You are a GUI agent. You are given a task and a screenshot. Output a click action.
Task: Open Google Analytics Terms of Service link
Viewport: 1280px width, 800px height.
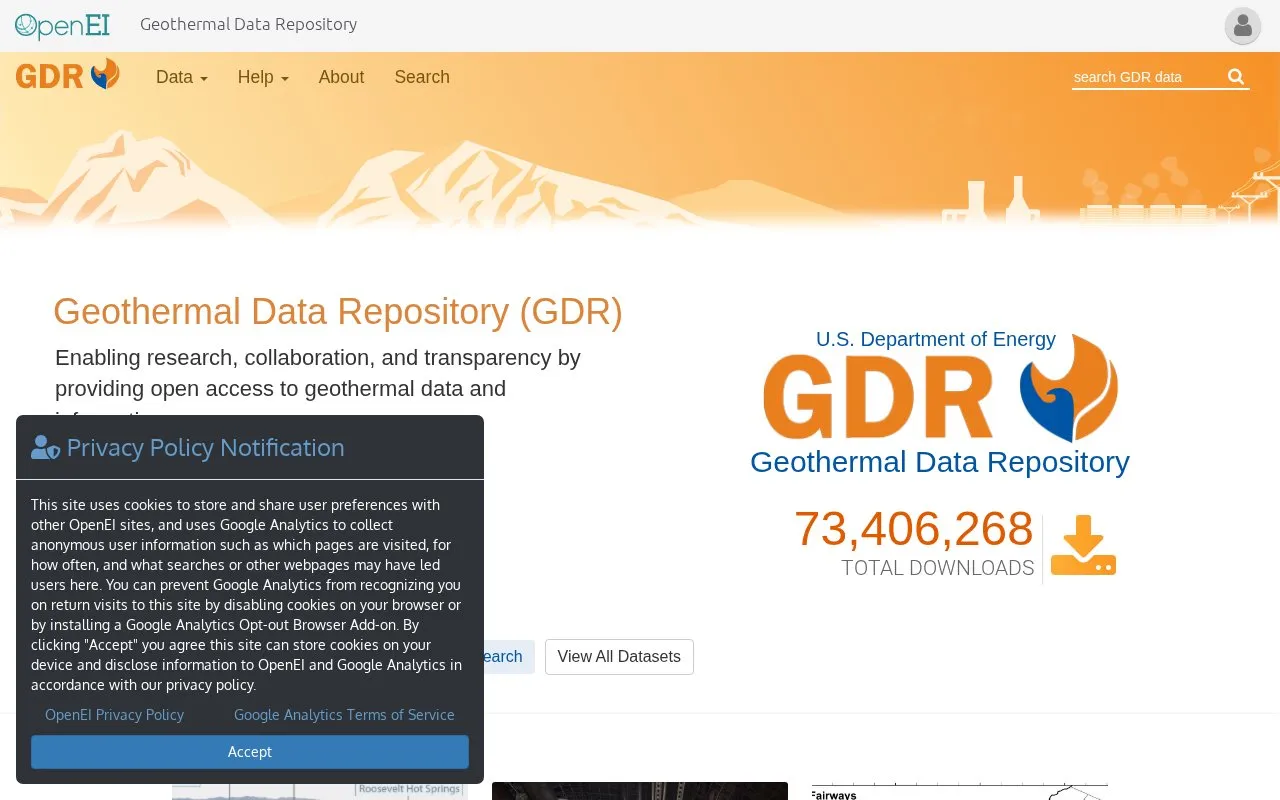[344, 715]
